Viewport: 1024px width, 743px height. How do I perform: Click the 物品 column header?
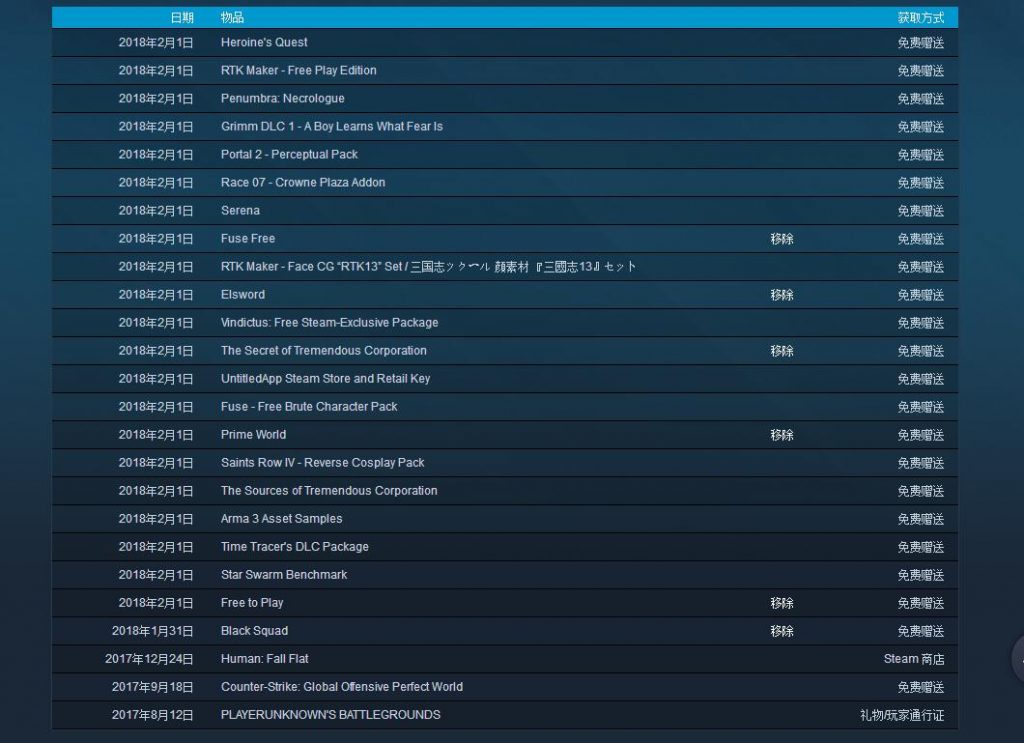click(x=232, y=18)
